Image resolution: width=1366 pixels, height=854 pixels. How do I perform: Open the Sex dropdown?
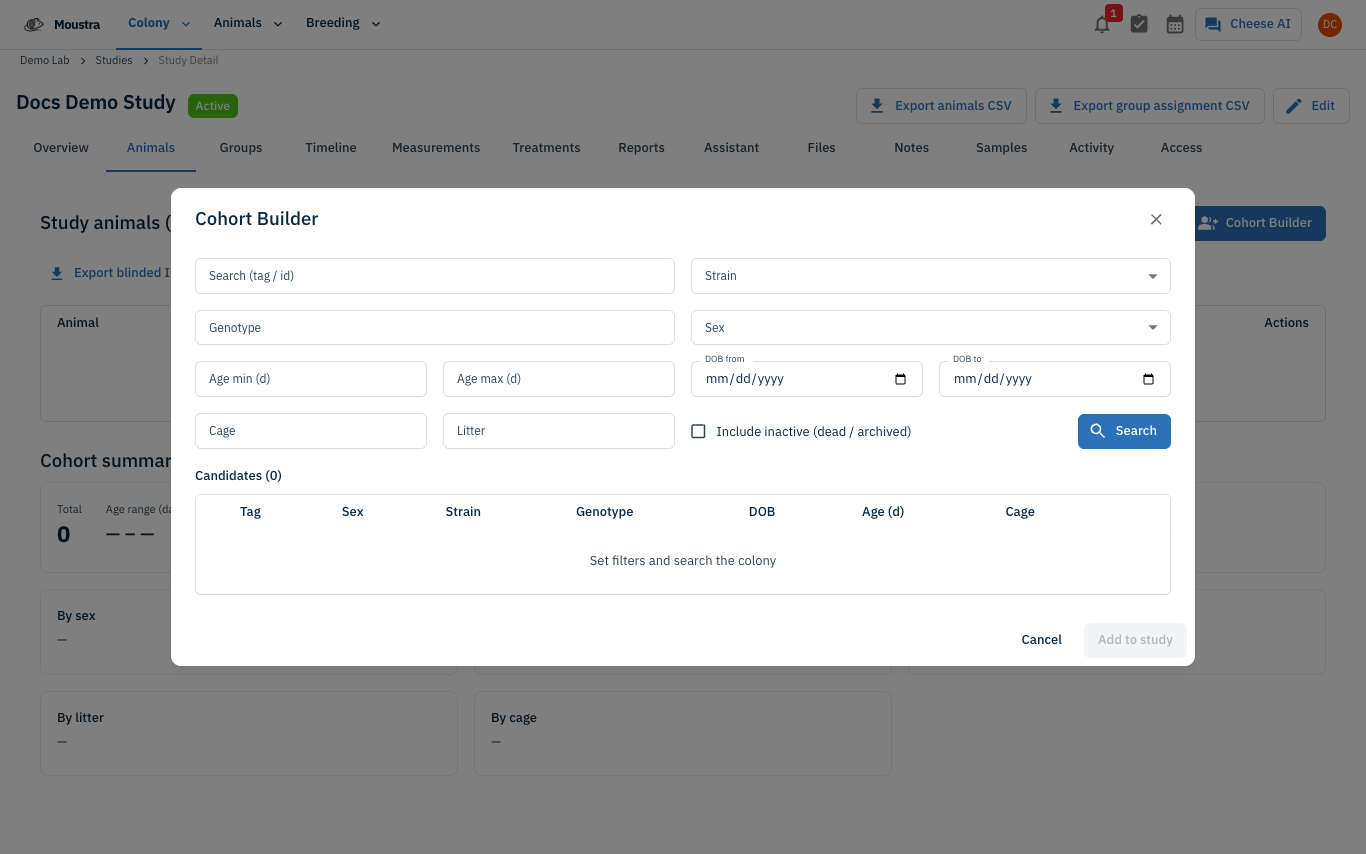click(x=930, y=327)
